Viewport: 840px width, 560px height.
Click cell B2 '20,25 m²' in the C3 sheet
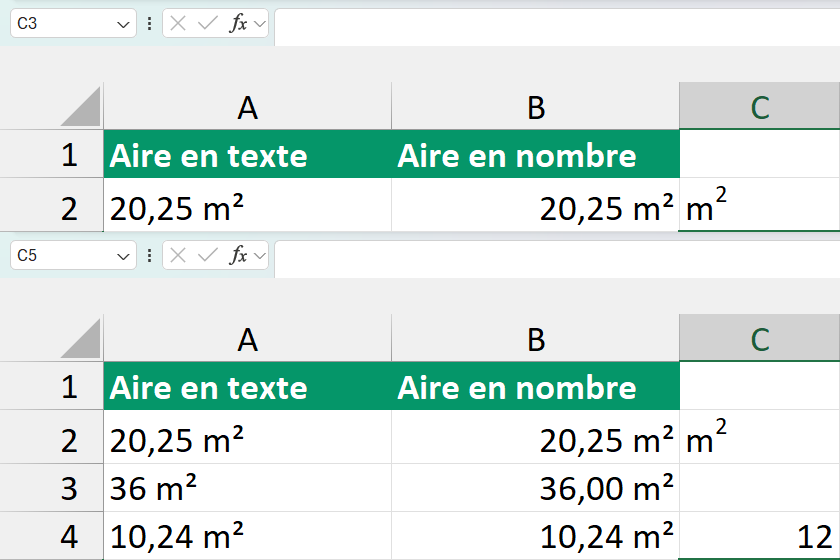(536, 205)
